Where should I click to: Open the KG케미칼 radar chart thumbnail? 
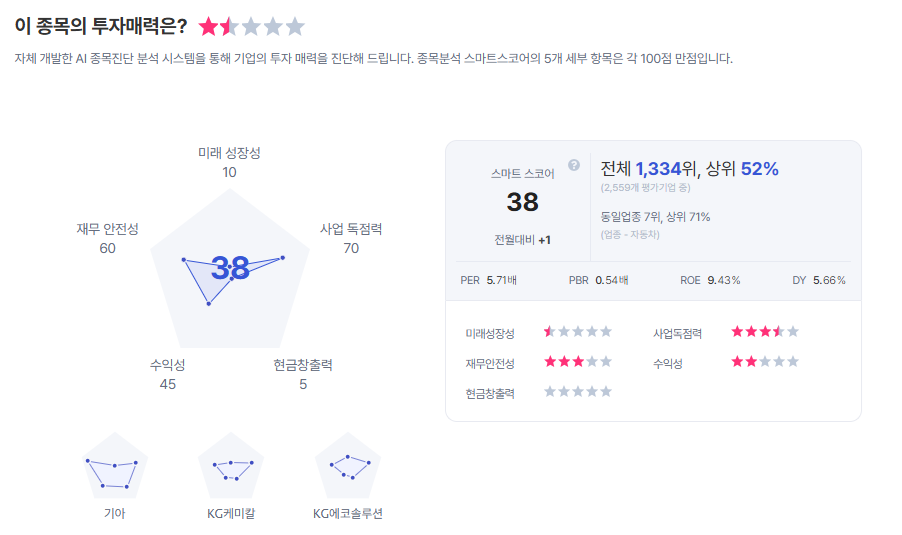tap(231, 467)
